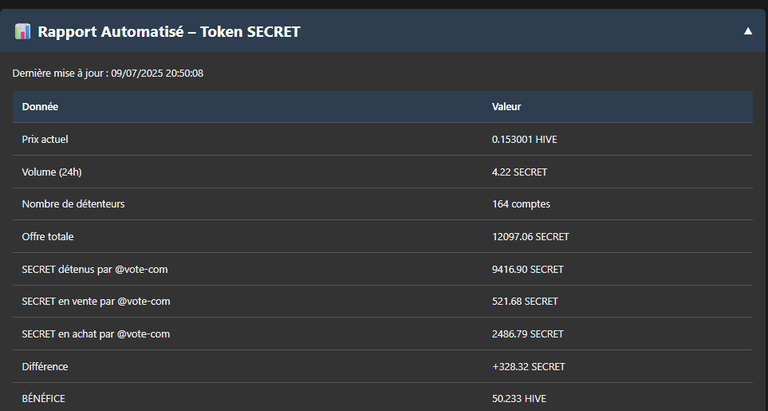Click the Offre totale label
This screenshot has height=411, width=768.
[x=48, y=237]
